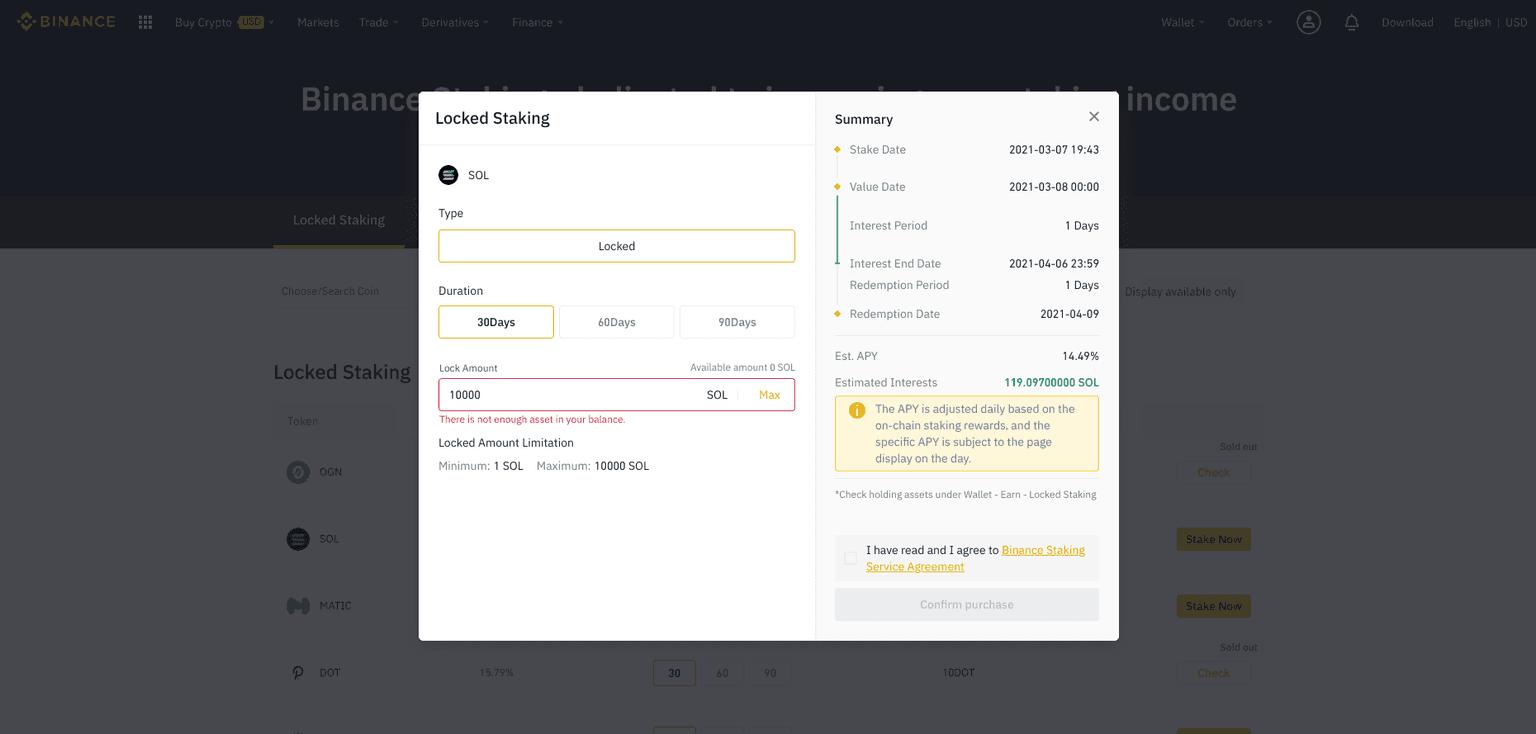
Task: Select the 60Days duration option
Action: click(616, 322)
